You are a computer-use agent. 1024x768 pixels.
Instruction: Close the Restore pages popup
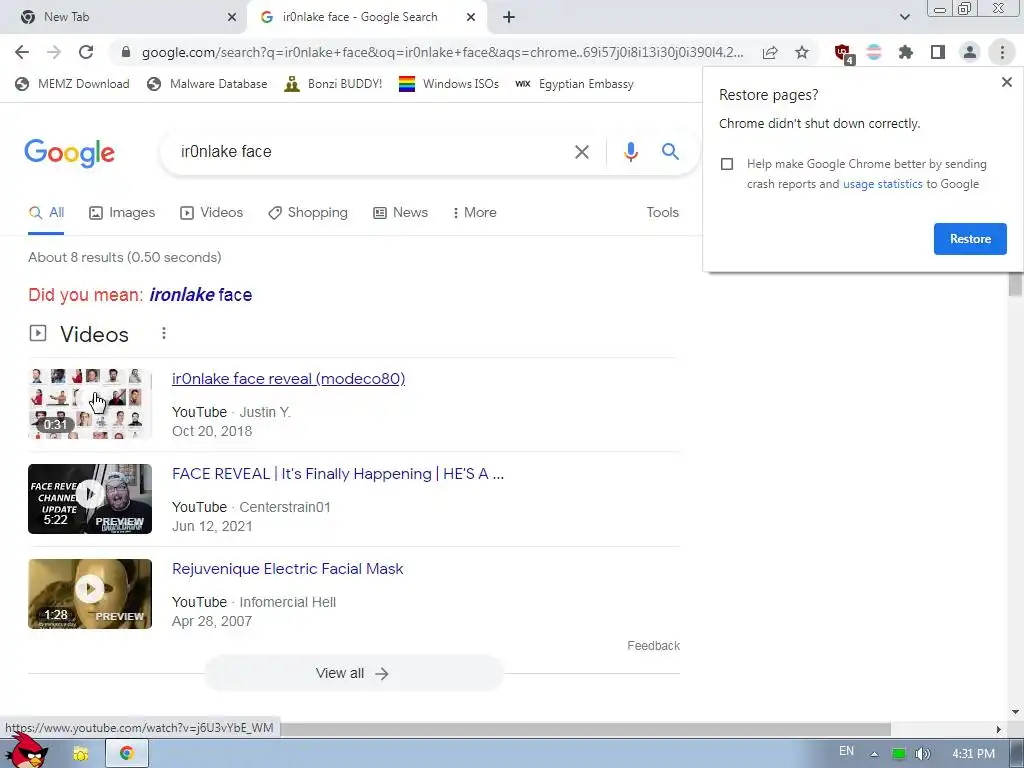(x=1006, y=82)
